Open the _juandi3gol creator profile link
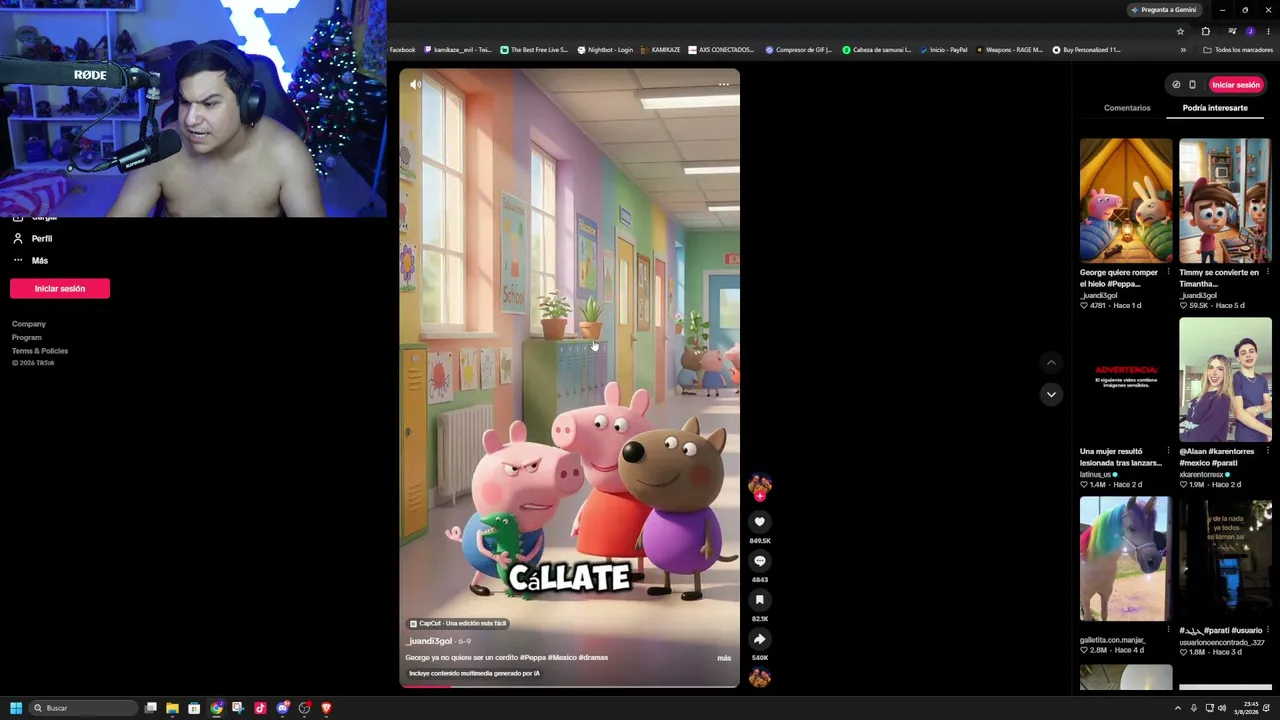Image resolution: width=1280 pixels, height=720 pixels. [x=429, y=641]
